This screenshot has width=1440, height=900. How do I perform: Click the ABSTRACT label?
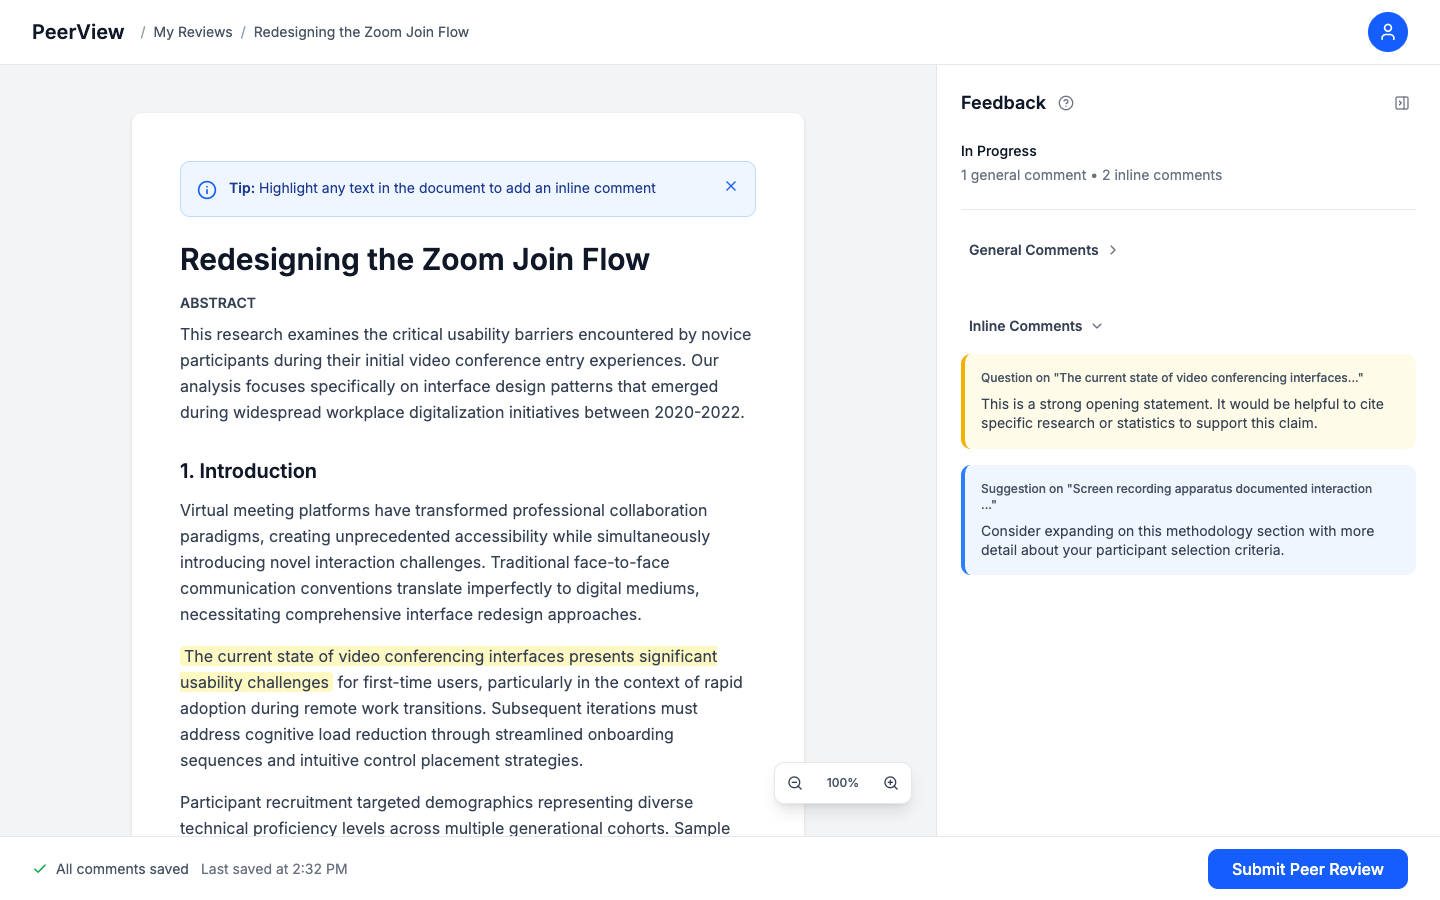click(x=218, y=303)
